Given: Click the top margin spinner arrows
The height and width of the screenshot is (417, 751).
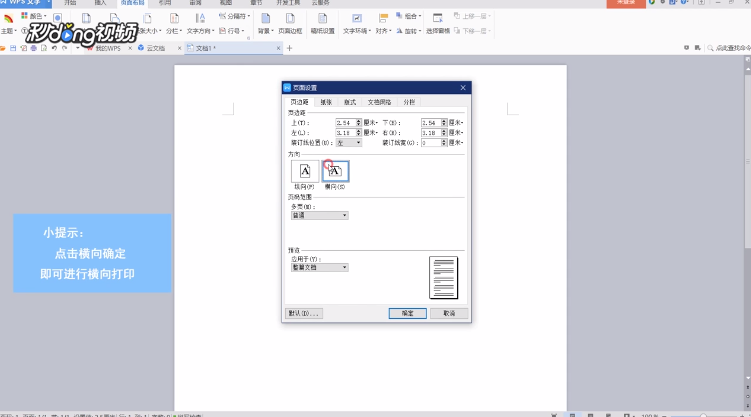Looking at the screenshot, I should 359,123.
